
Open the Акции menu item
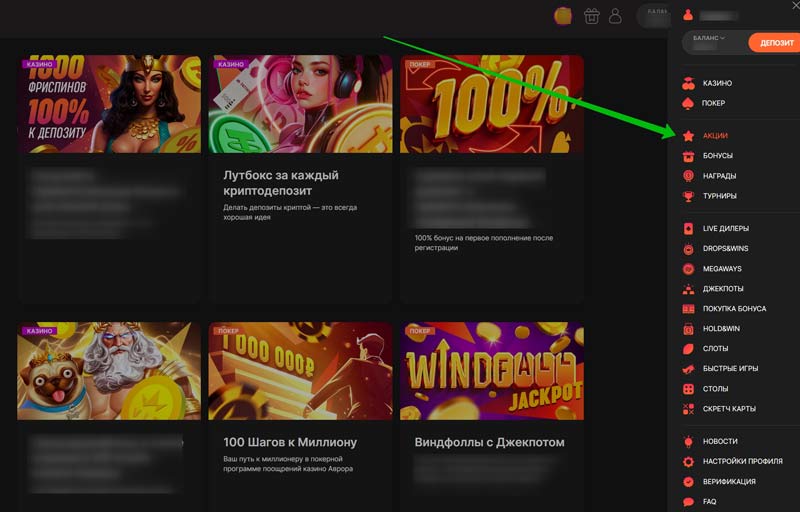coord(715,136)
